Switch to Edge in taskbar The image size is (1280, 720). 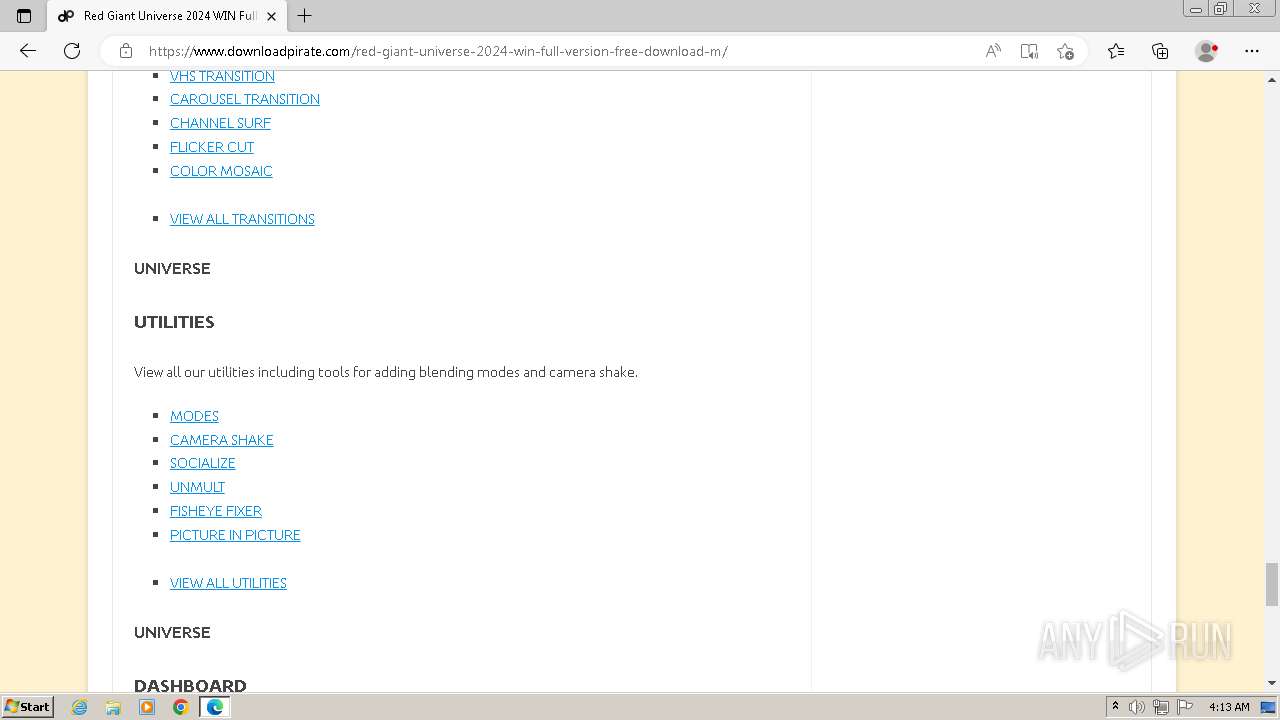pos(215,707)
